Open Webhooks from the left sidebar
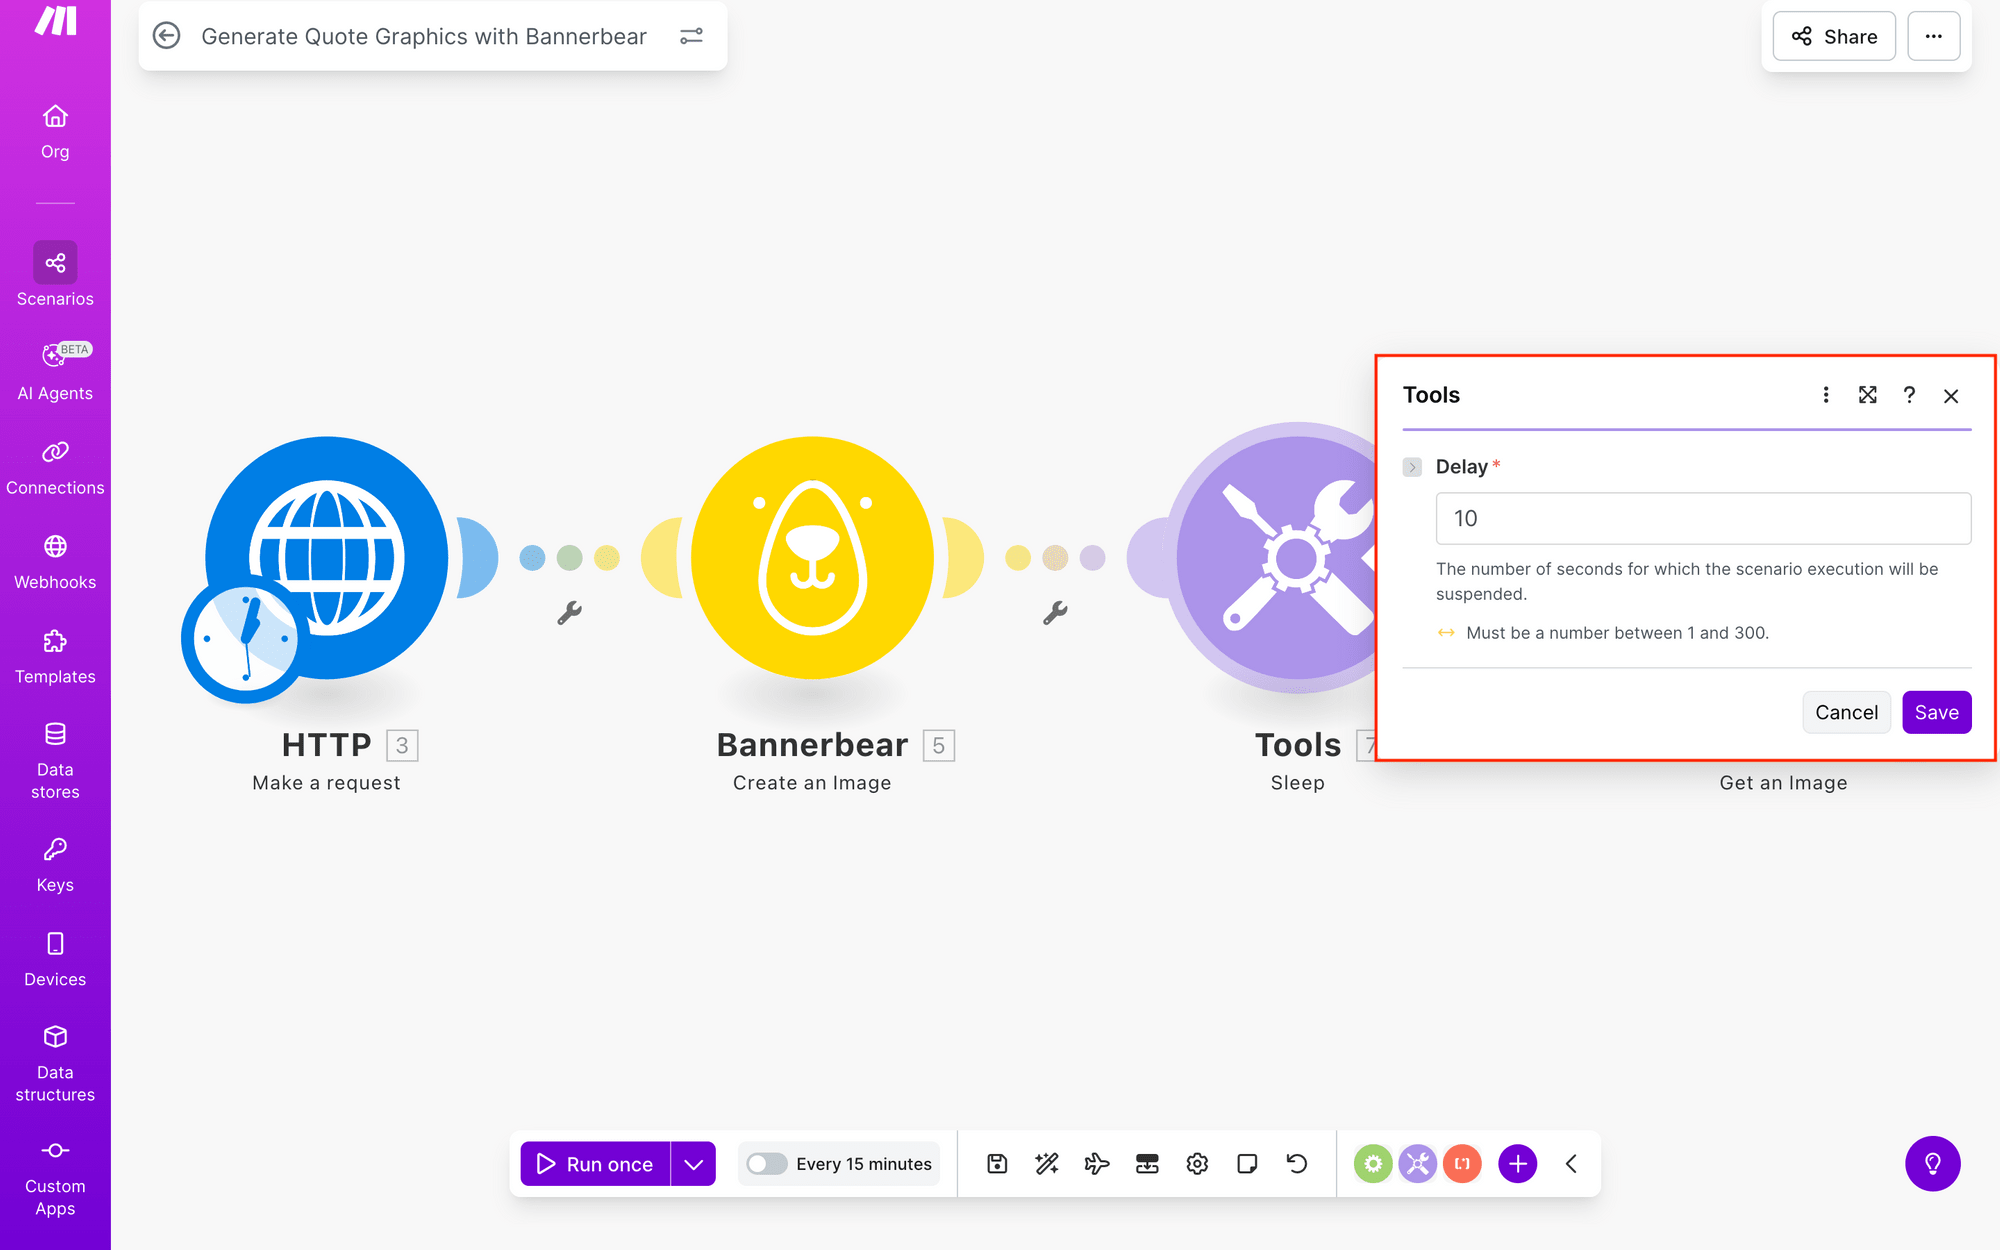2000x1250 pixels. click(55, 560)
